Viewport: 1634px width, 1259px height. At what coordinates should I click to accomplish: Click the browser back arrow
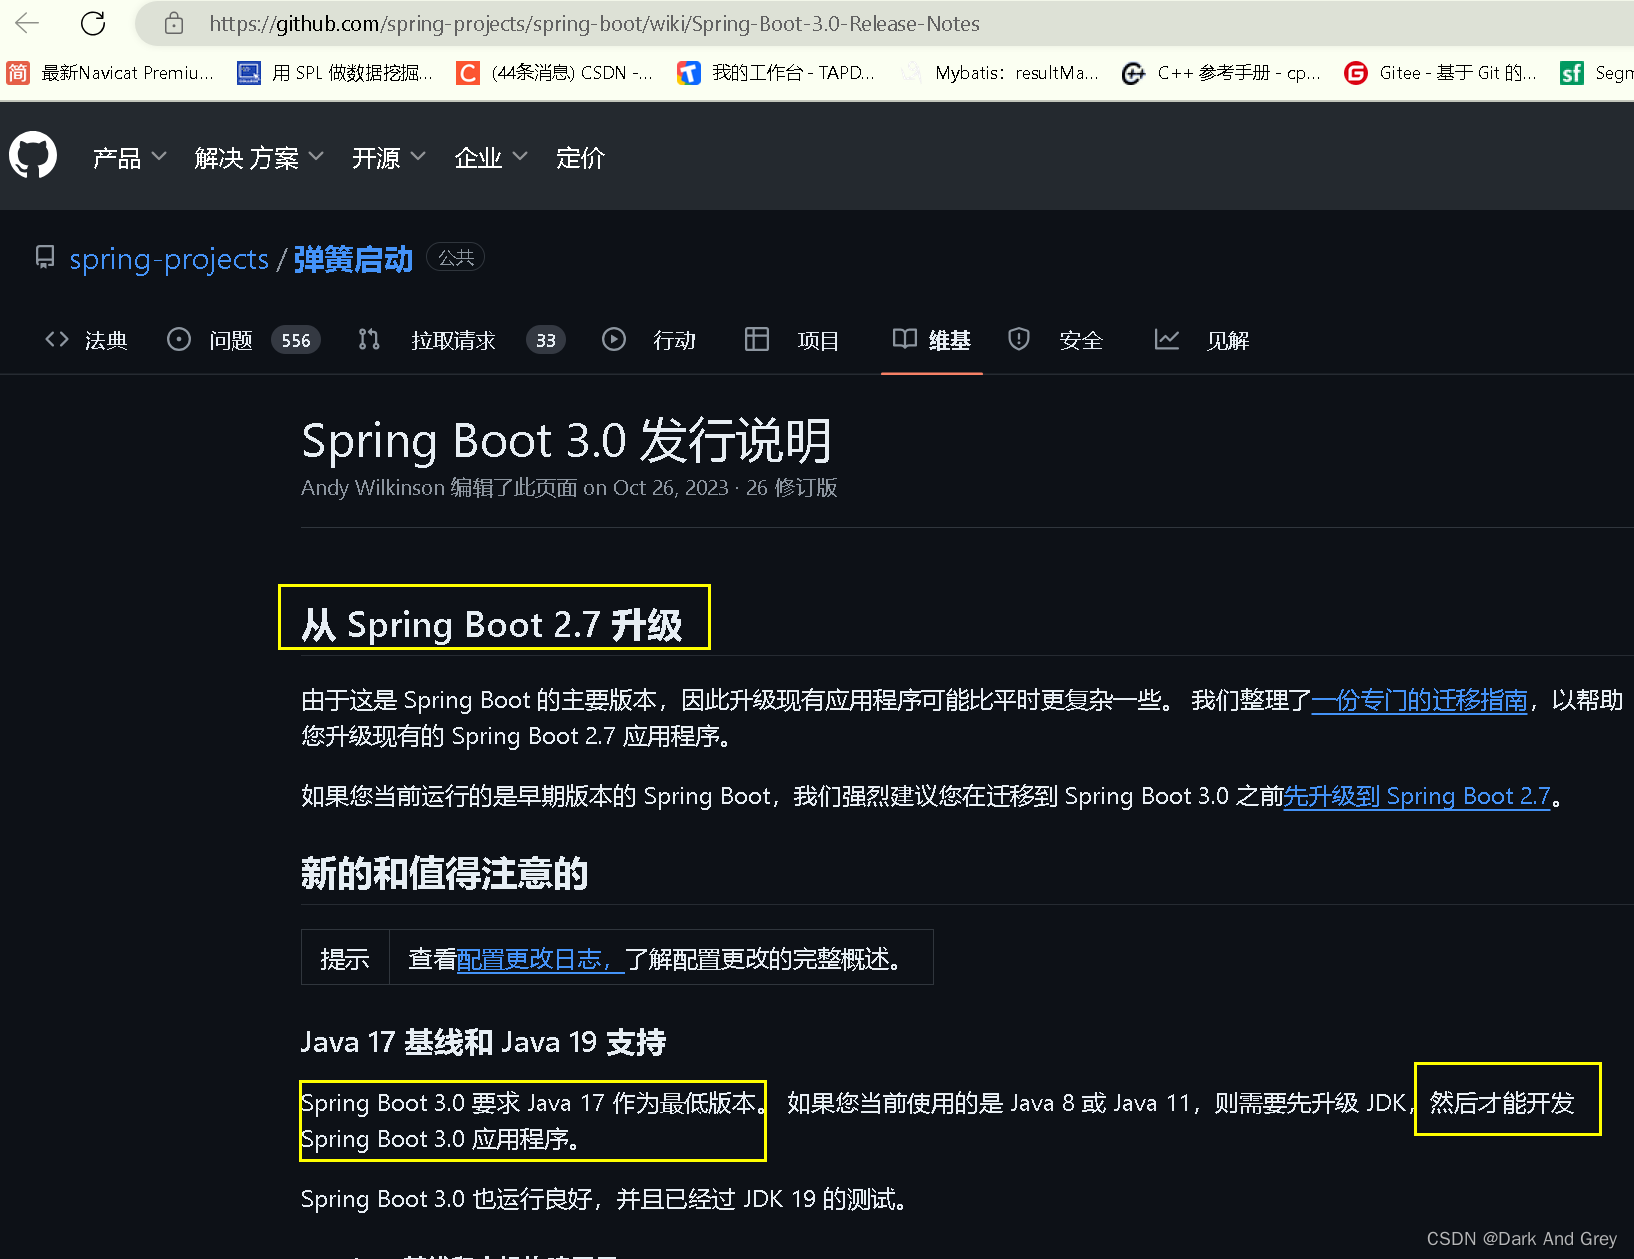coord(27,23)
